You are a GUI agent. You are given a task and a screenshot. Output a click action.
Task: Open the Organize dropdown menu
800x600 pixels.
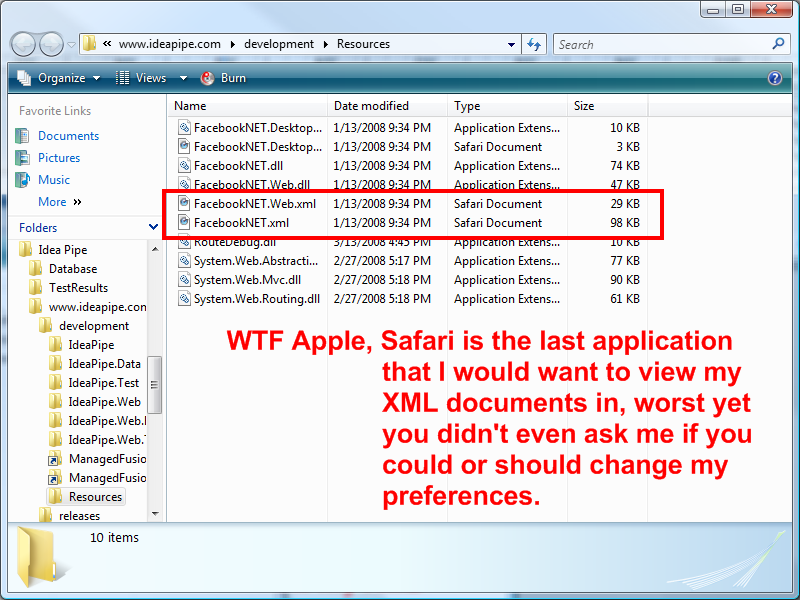click(60, 78)
